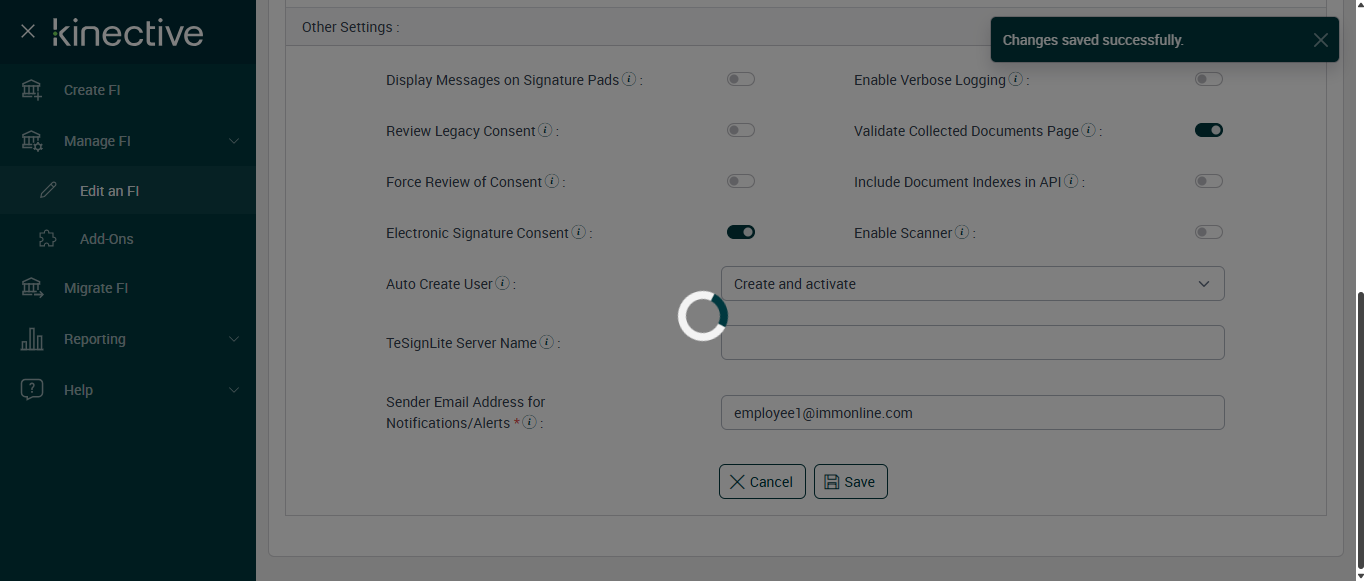The height and width of the screenshot is (581, 1366).
Task: Click info icon next to Electronic Signature Consent
Action: click(578, 232)
